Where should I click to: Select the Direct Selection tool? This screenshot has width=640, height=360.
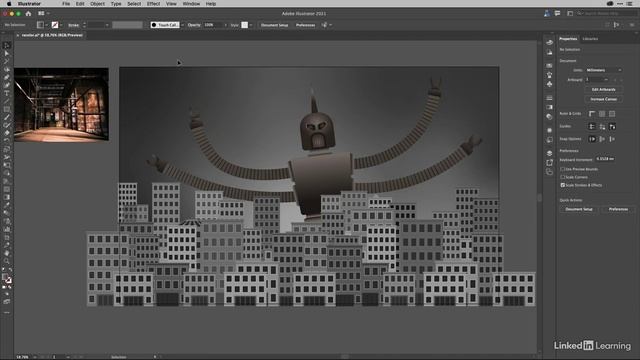[x=7, y=53]
